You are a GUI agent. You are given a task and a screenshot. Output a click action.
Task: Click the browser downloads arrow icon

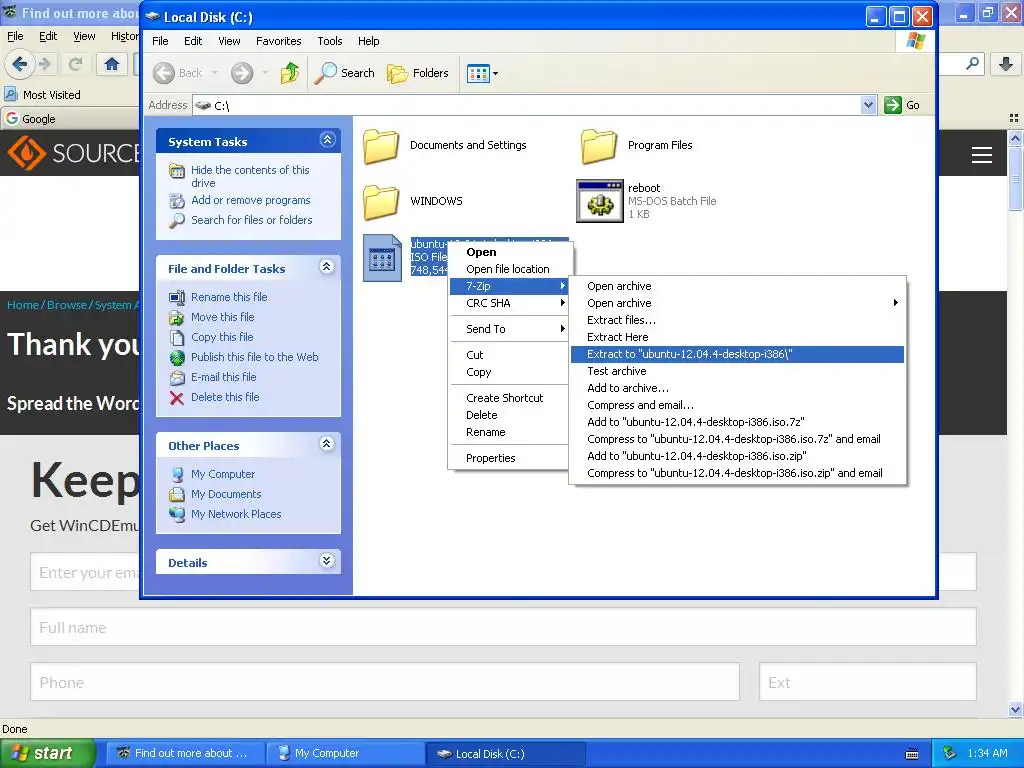click(1006, 64)
